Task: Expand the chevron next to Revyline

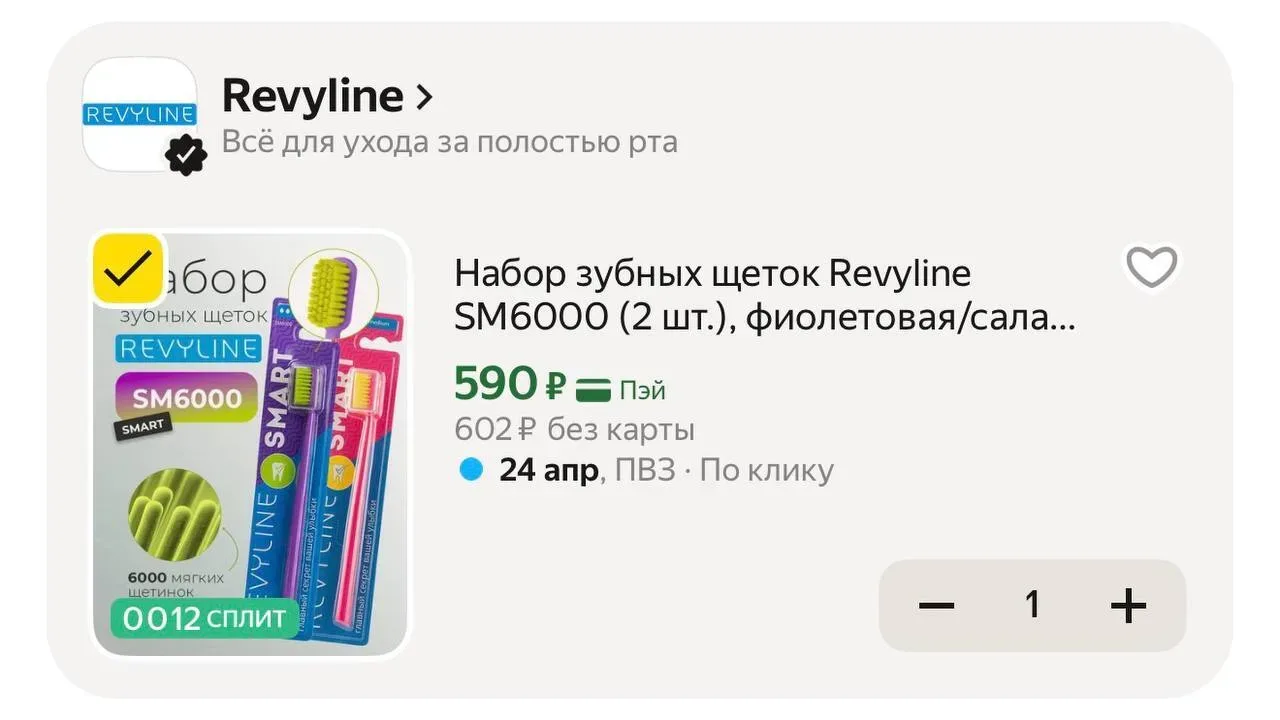Action: (424, 97)
